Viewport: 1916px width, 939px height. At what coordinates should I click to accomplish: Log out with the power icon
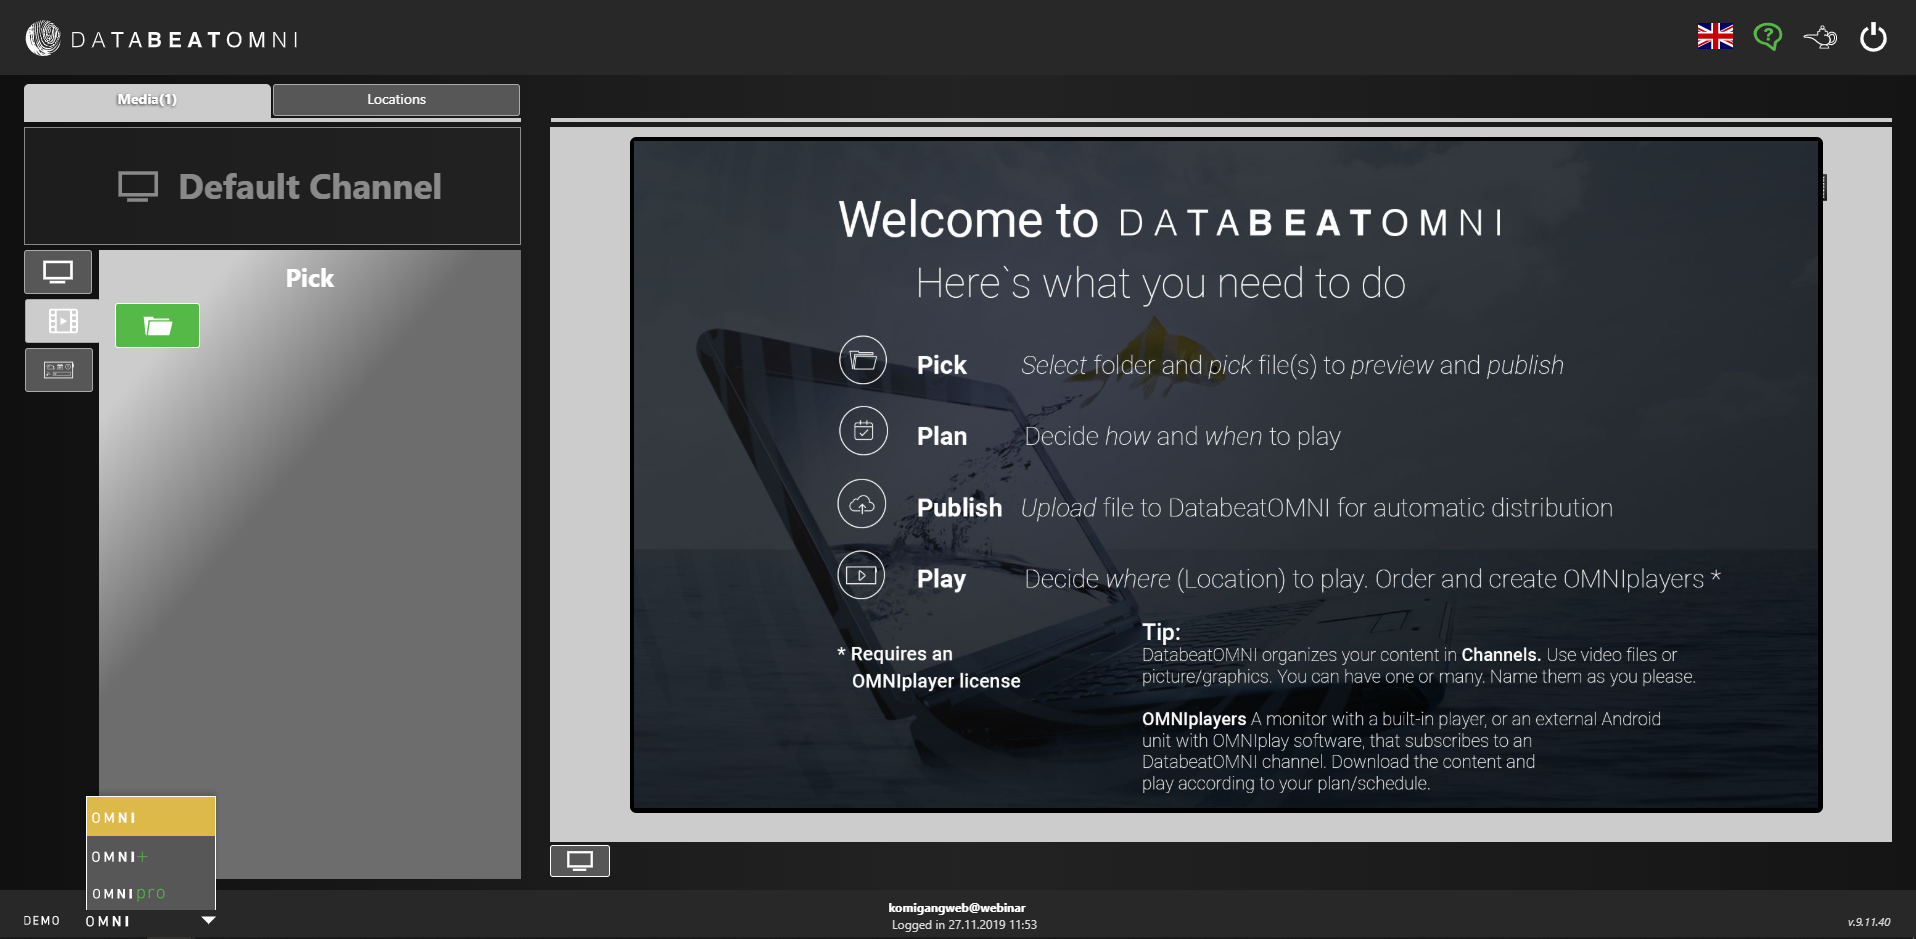coord(1873,38)
